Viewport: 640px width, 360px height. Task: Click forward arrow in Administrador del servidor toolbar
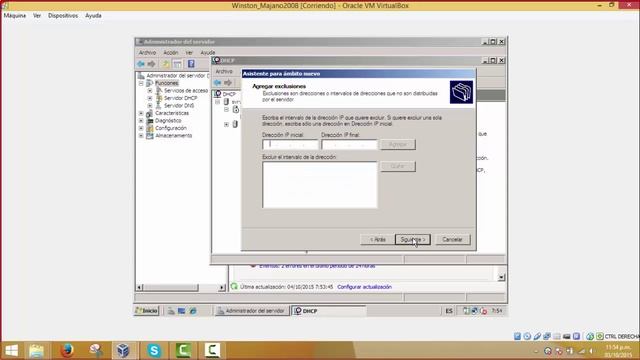pyautogui.click(x=151, y=64)
